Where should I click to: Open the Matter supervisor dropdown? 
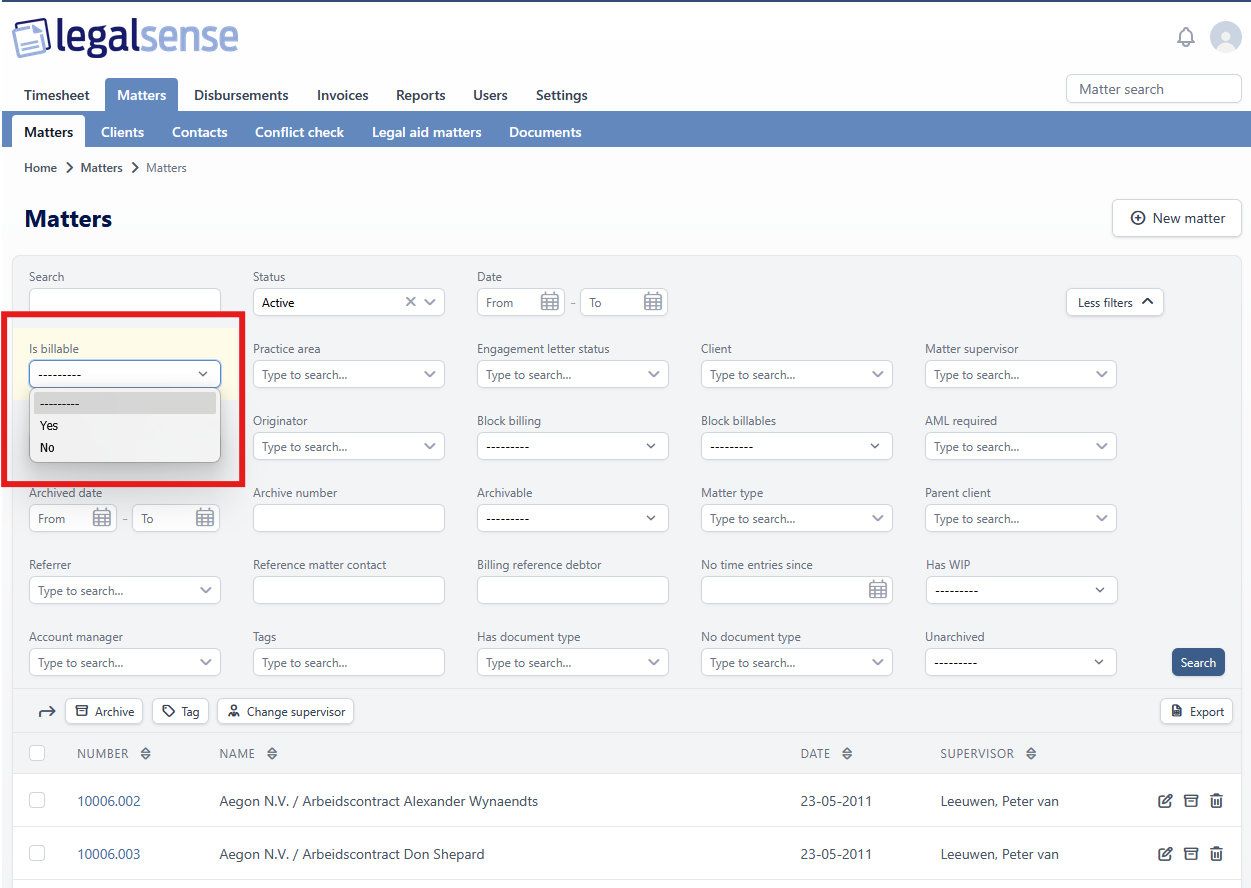pyautogui.click(x=1021, y=375)
